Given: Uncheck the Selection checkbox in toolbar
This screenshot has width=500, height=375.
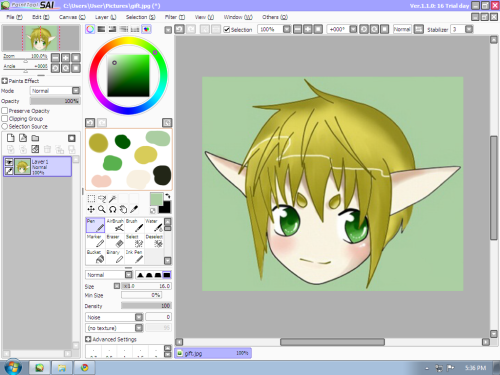Looking at the screenshot, I should click(227, 30).
